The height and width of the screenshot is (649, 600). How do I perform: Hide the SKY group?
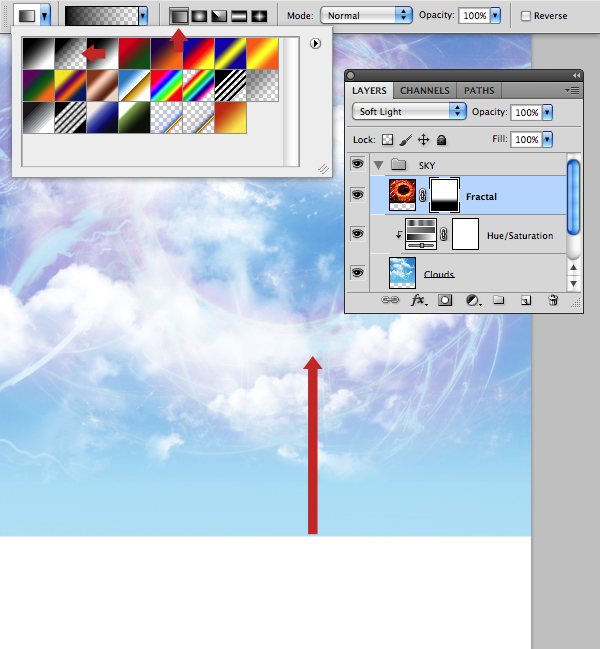pos(358,164)
